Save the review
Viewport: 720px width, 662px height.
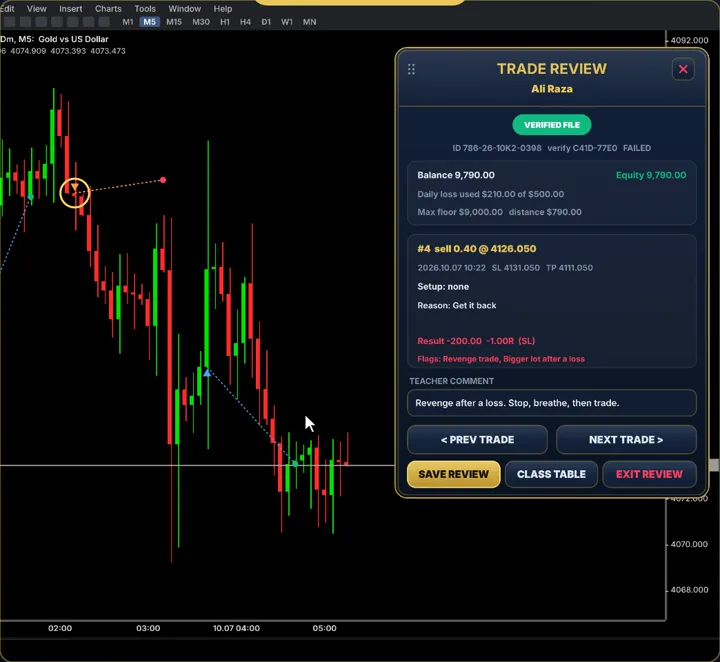click(x=454, y=474)
